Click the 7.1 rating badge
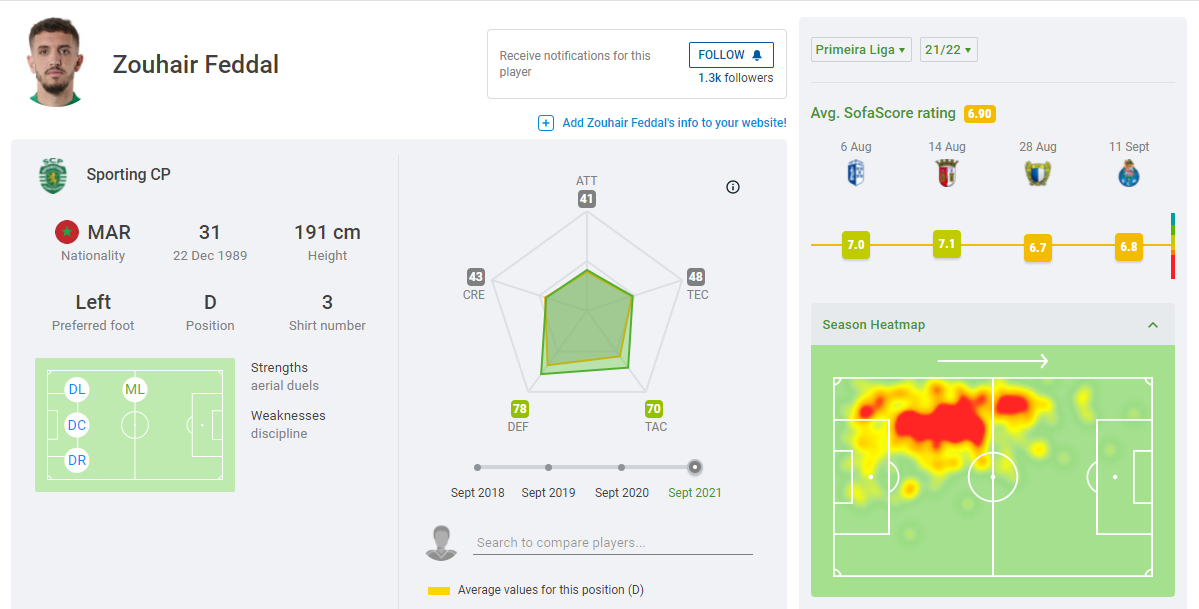The width and height of the screenshot is (1199, 609). 947,244
